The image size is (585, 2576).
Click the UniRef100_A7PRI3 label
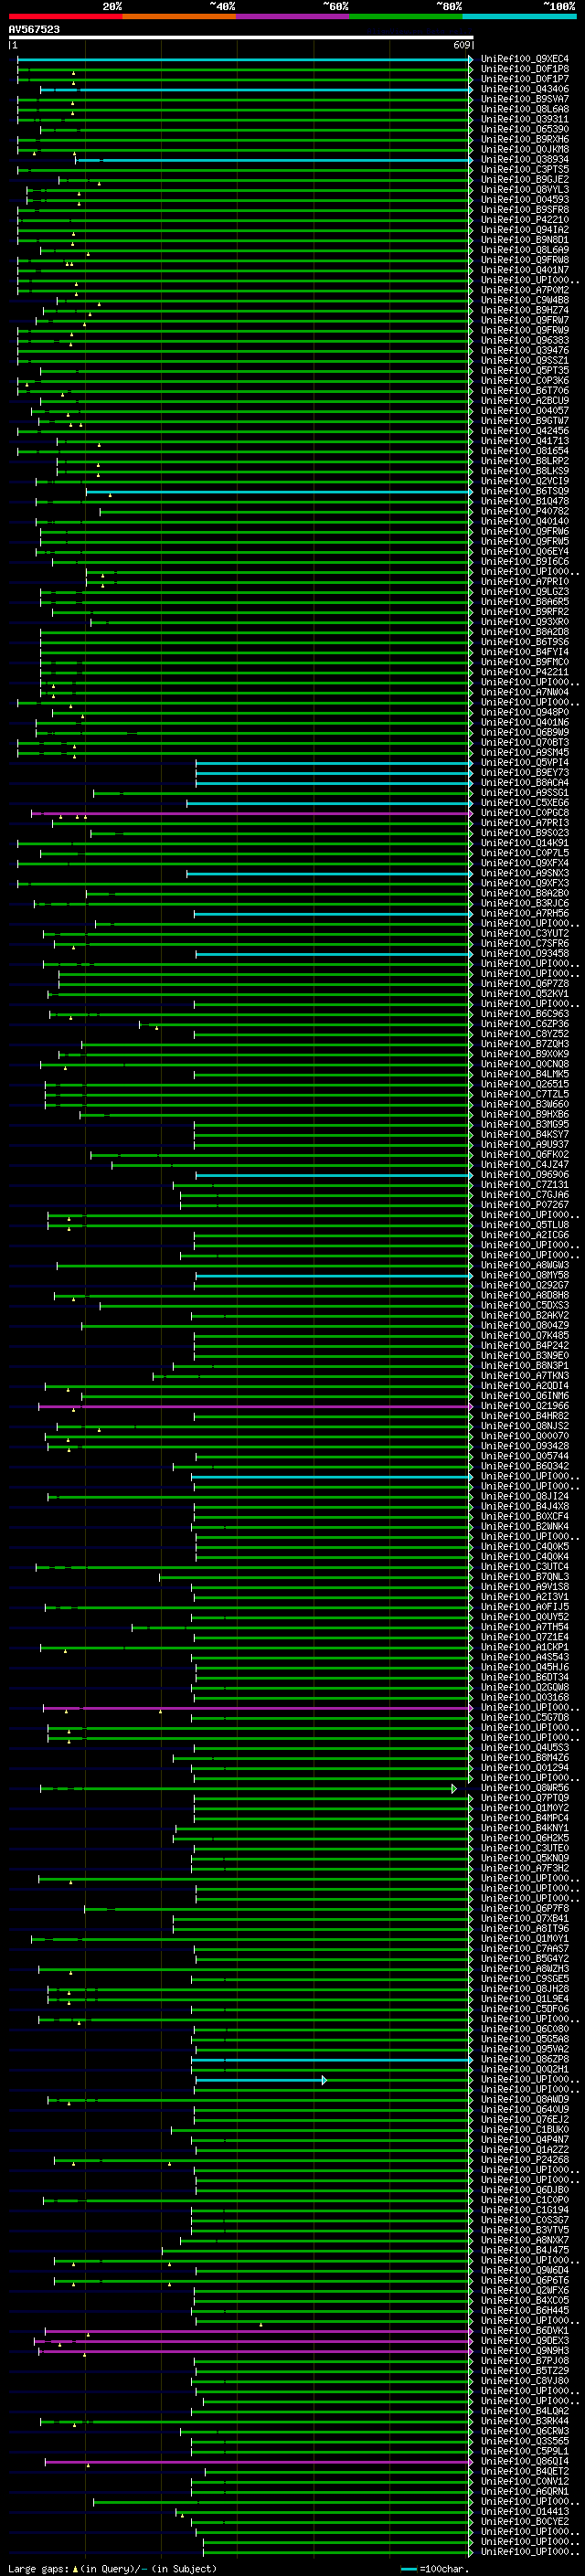pyautogui.click(x=525, y=823)
